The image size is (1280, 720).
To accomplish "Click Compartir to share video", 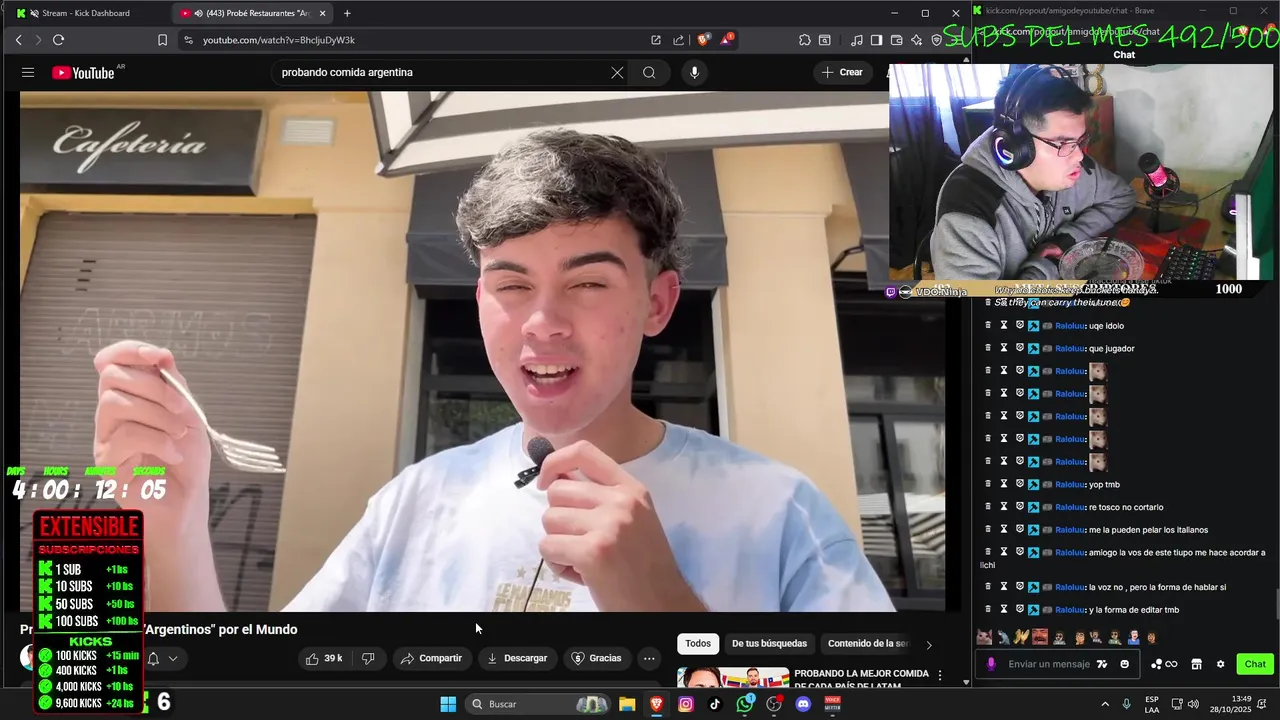I will pyautogui.click(x=431, y=658).
